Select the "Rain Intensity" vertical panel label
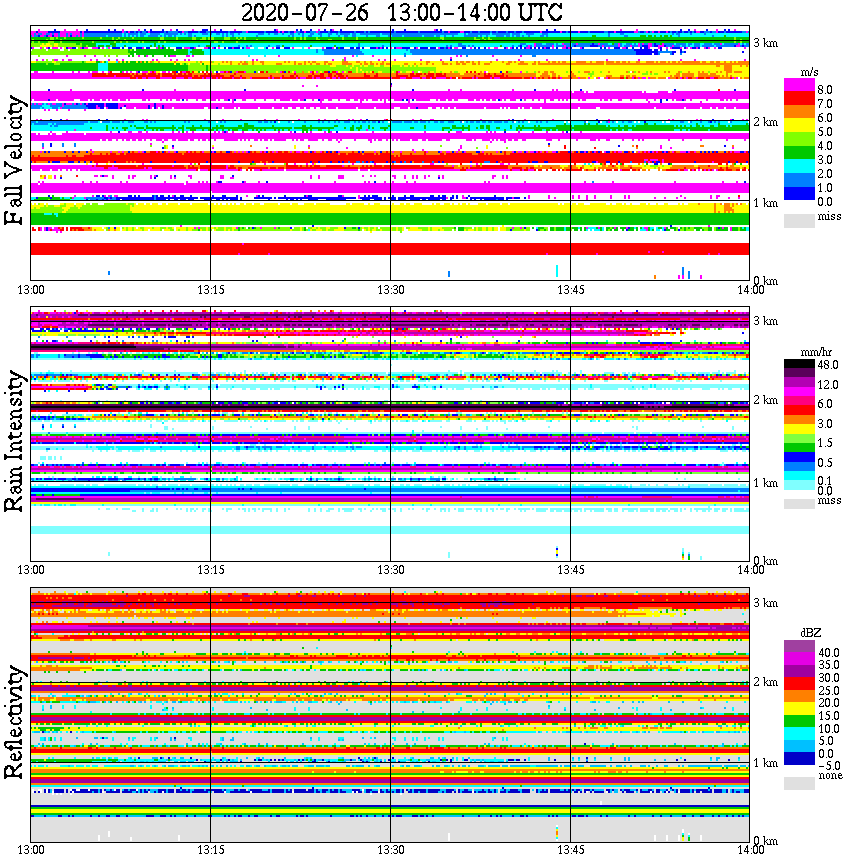Image resolution: width=850 pixels, height=868 pixels. point(14,441)
